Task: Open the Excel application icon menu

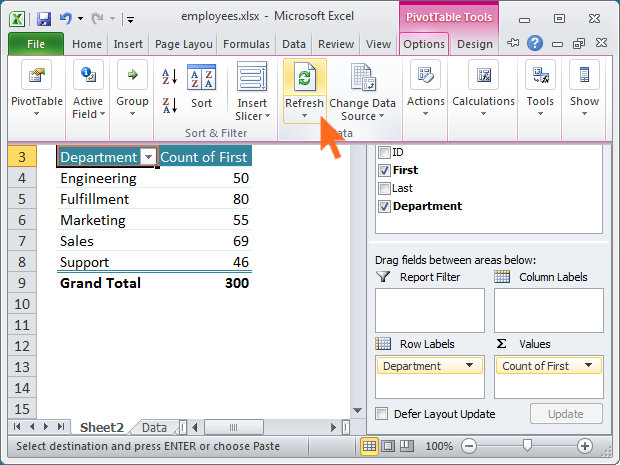Action: [17, 19]
